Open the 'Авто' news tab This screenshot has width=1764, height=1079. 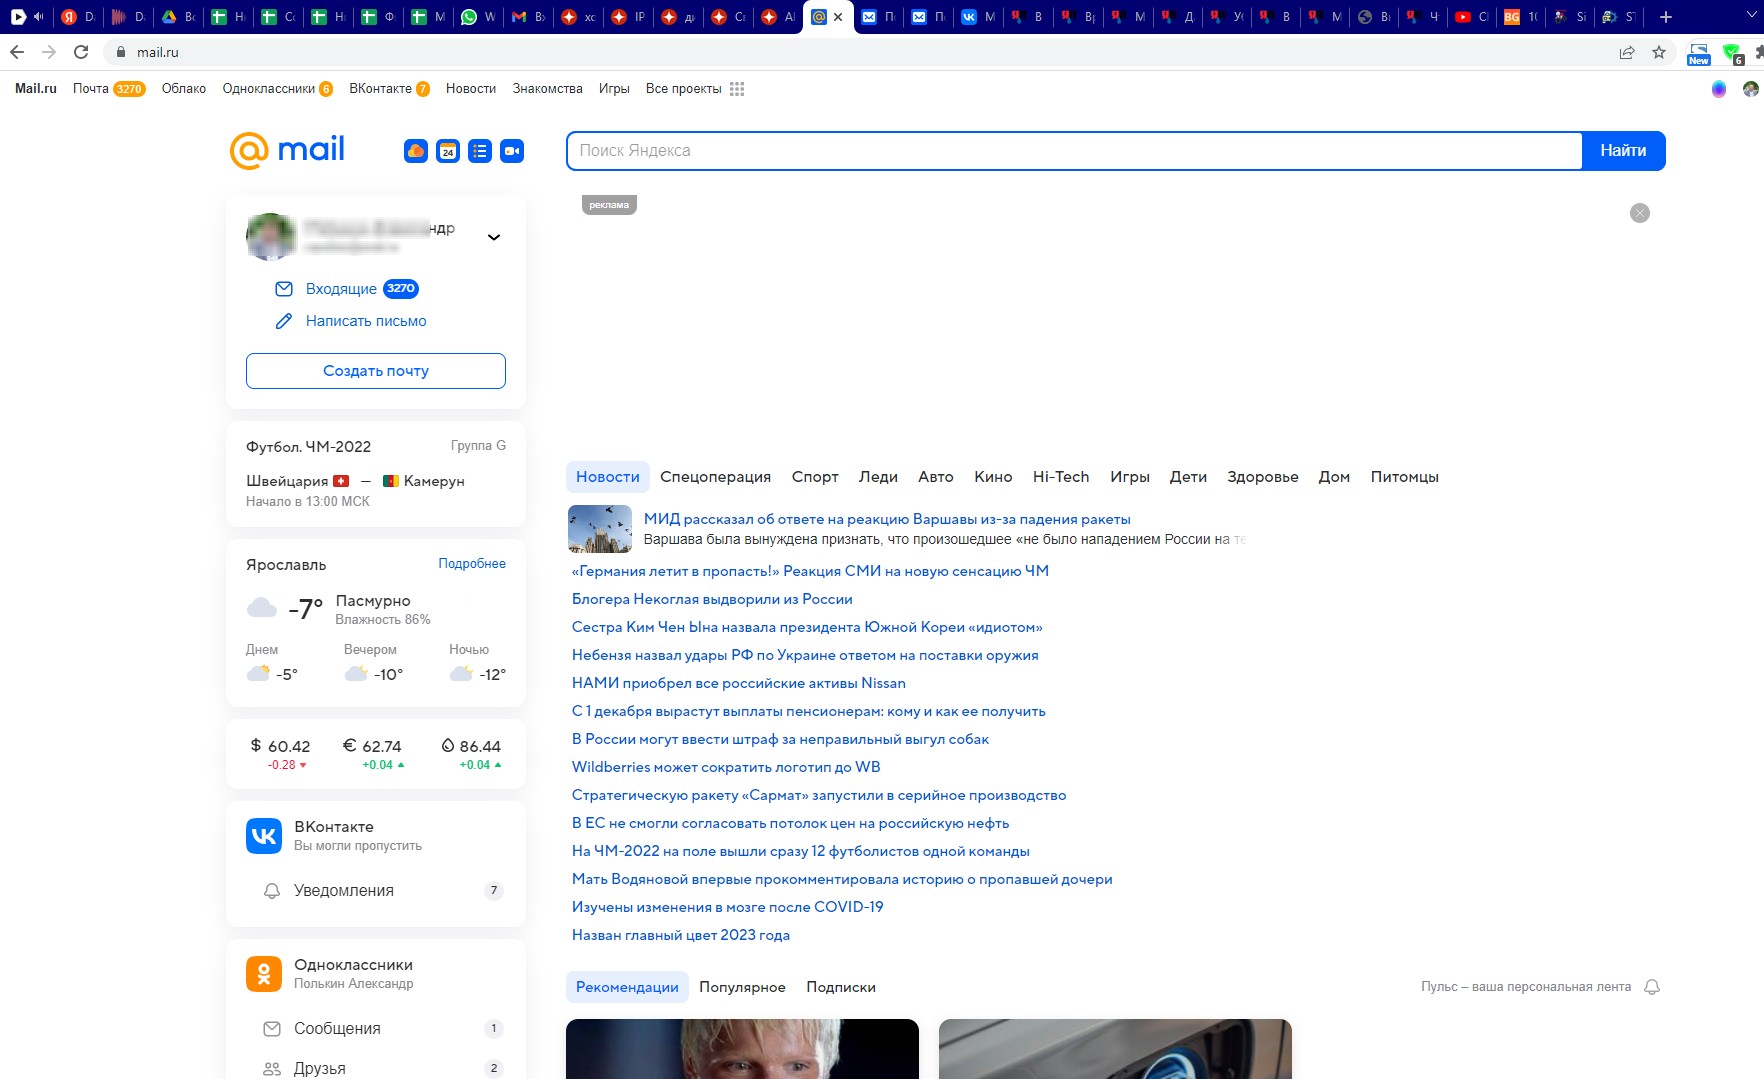(x=936, y=477)
